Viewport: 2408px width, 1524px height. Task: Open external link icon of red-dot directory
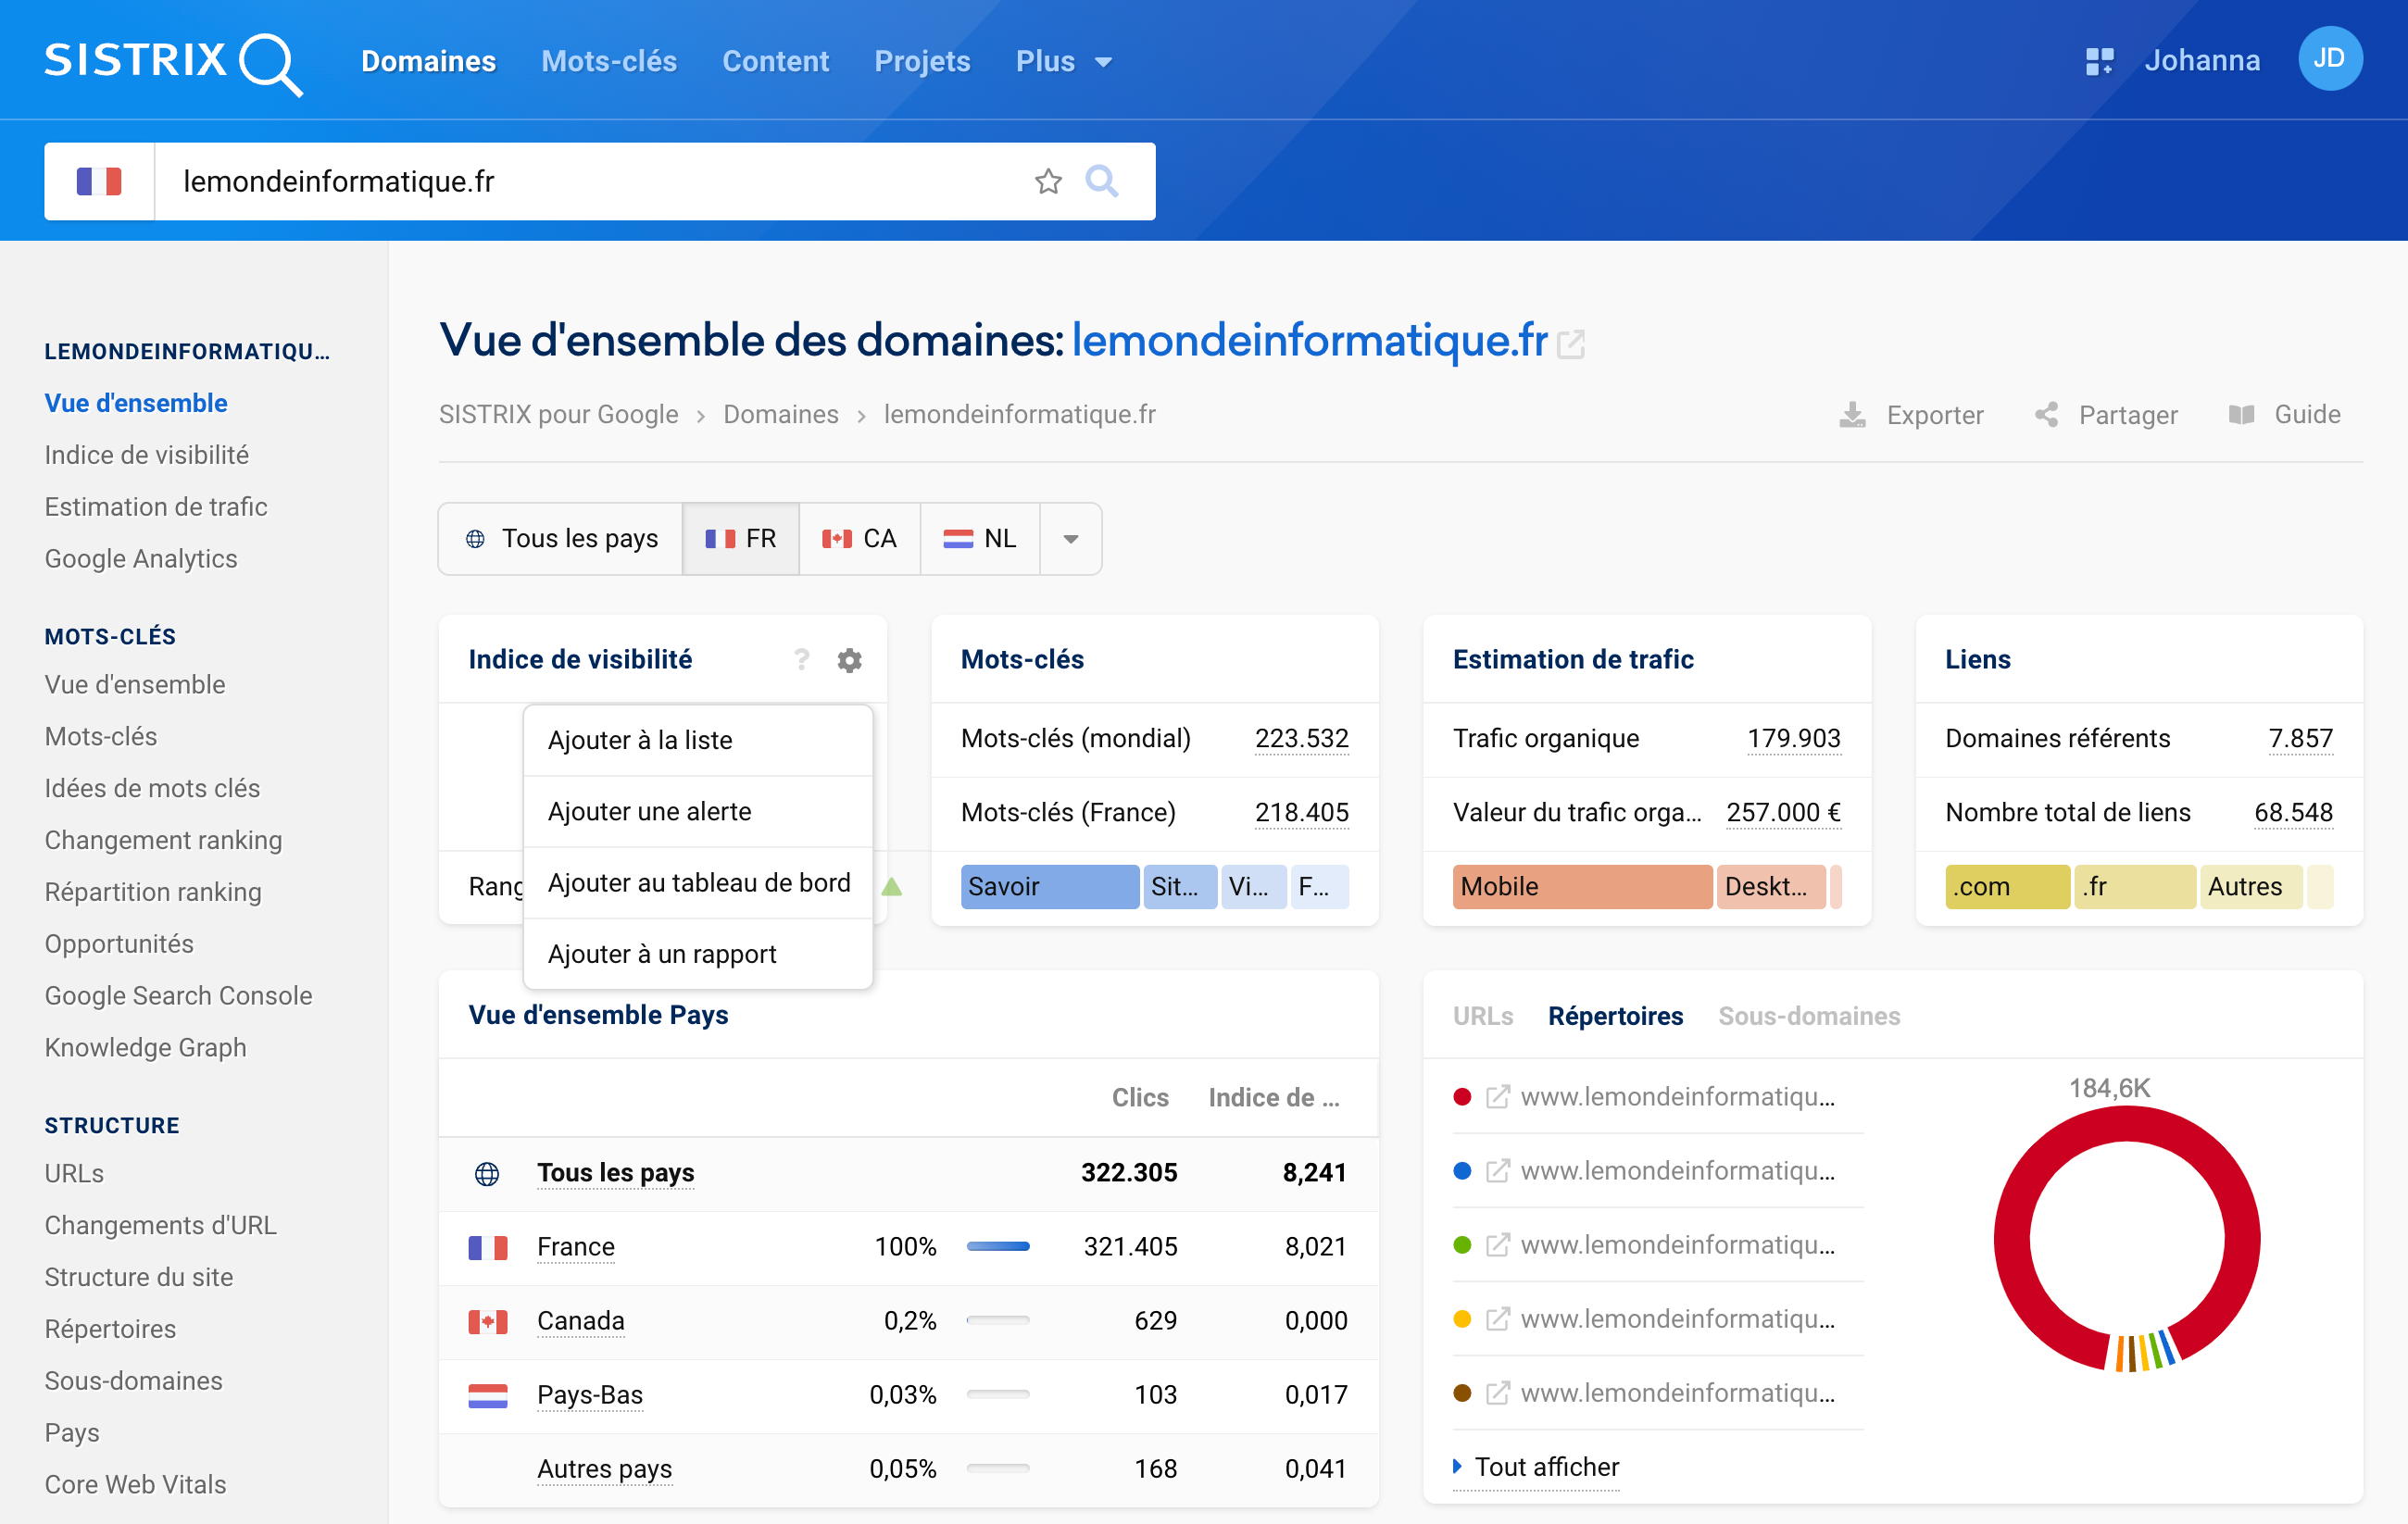pos(1497,1097)
